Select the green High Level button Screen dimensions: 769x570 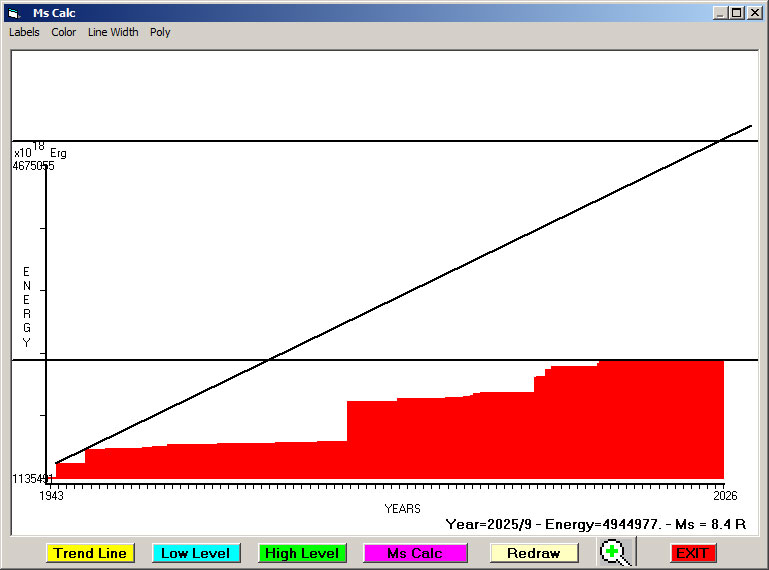[302, 553]
